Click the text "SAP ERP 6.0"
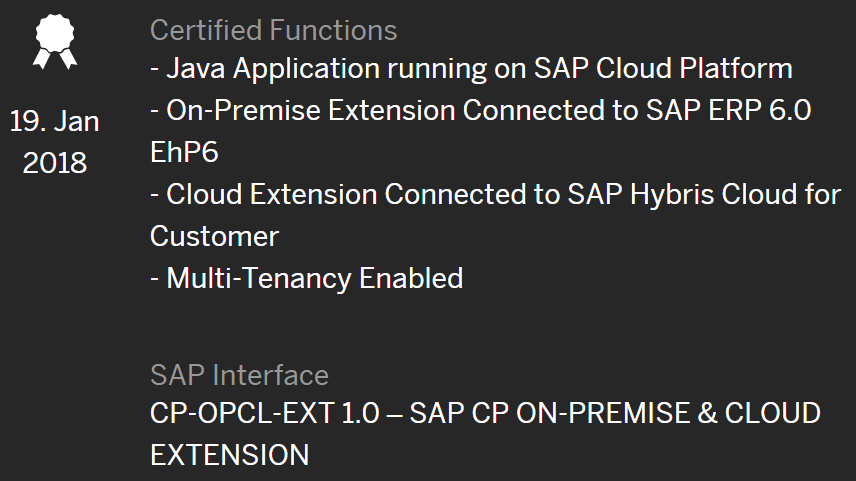The height and width of the screenshot is (481, 856). click(x=729, y=110)
